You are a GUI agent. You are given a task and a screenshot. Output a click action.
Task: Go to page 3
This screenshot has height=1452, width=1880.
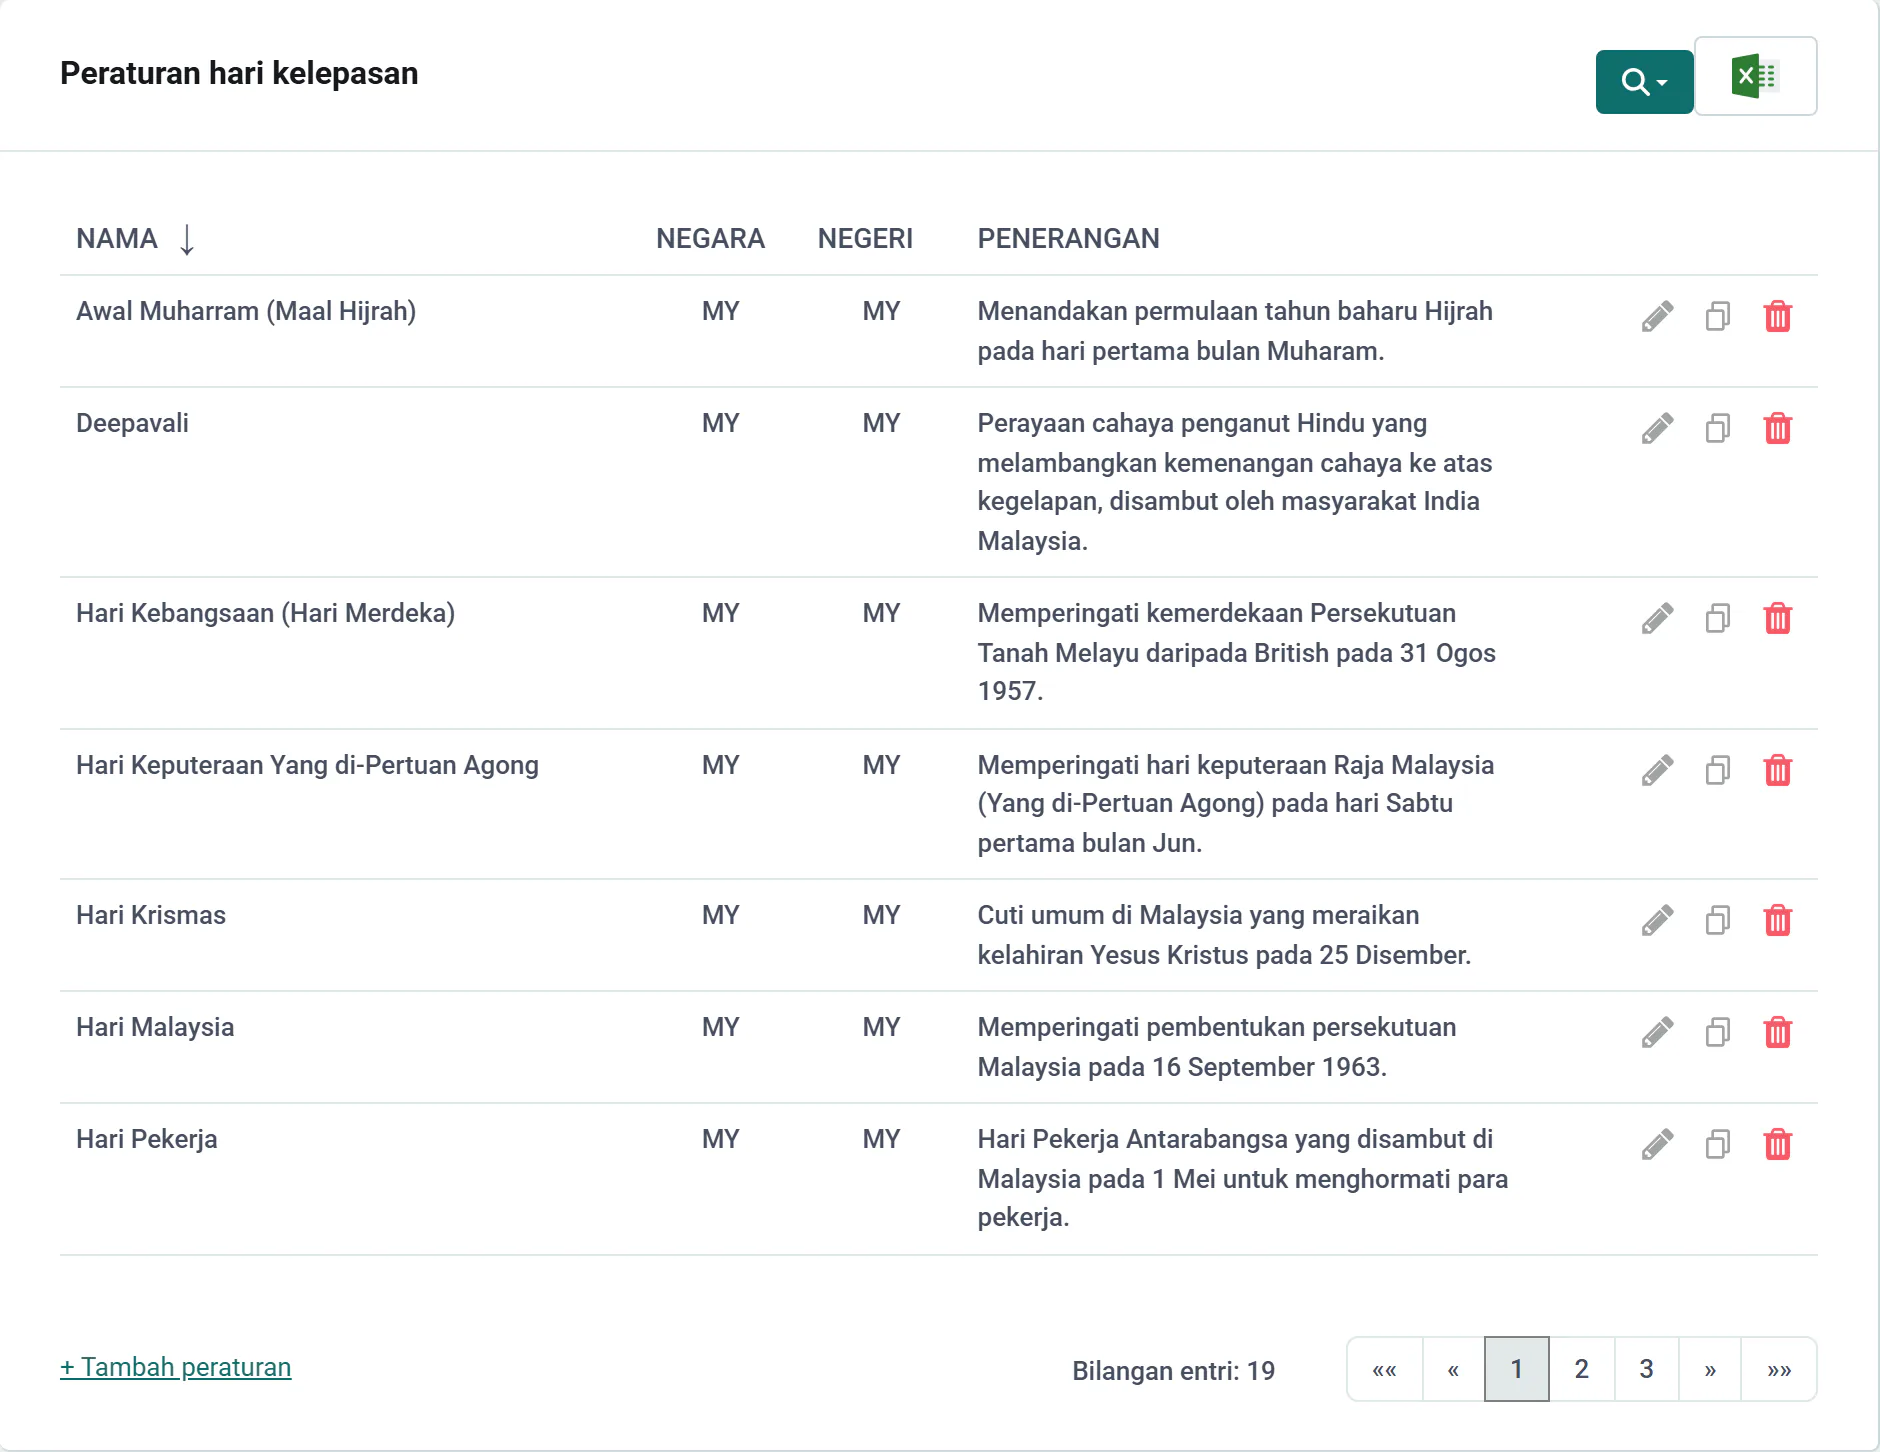coord(1646,1369)
